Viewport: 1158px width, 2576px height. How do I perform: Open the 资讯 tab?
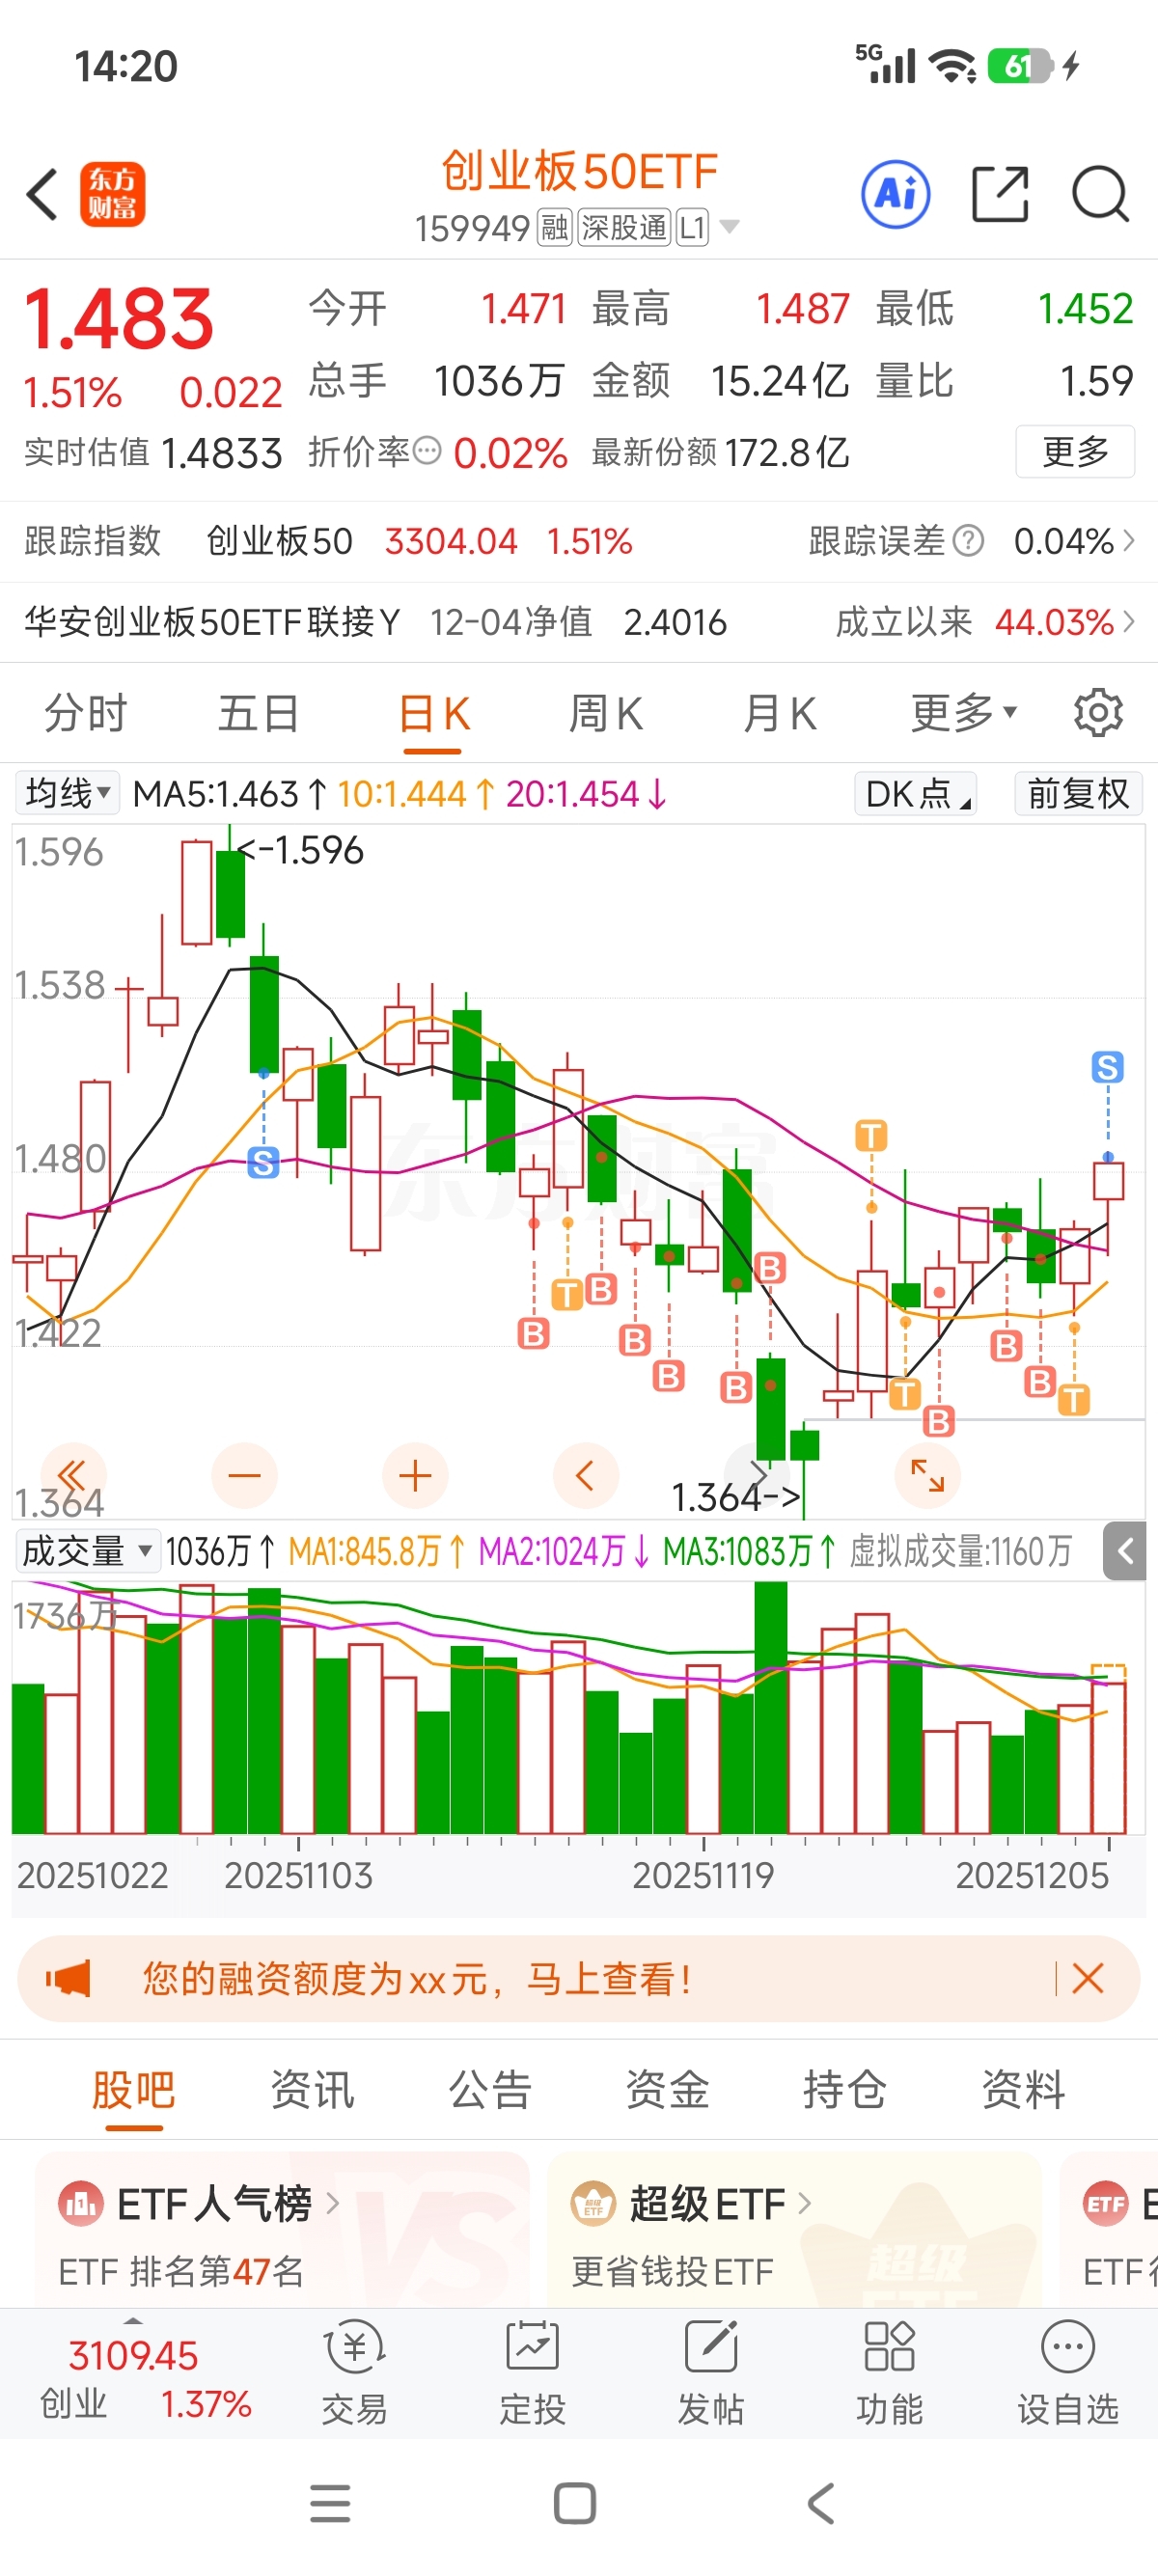pos(312,2088)
